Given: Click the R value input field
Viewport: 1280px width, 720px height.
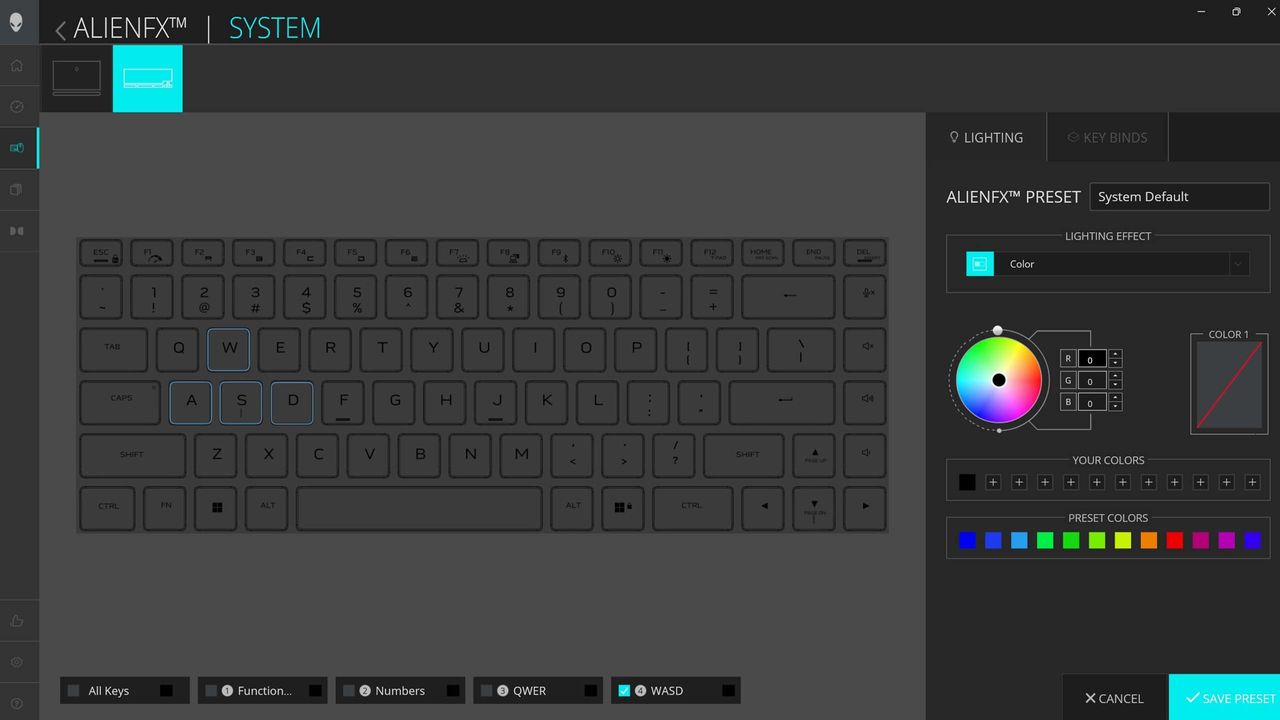Looking at the screenshot, I should (x=1091, y=358).
